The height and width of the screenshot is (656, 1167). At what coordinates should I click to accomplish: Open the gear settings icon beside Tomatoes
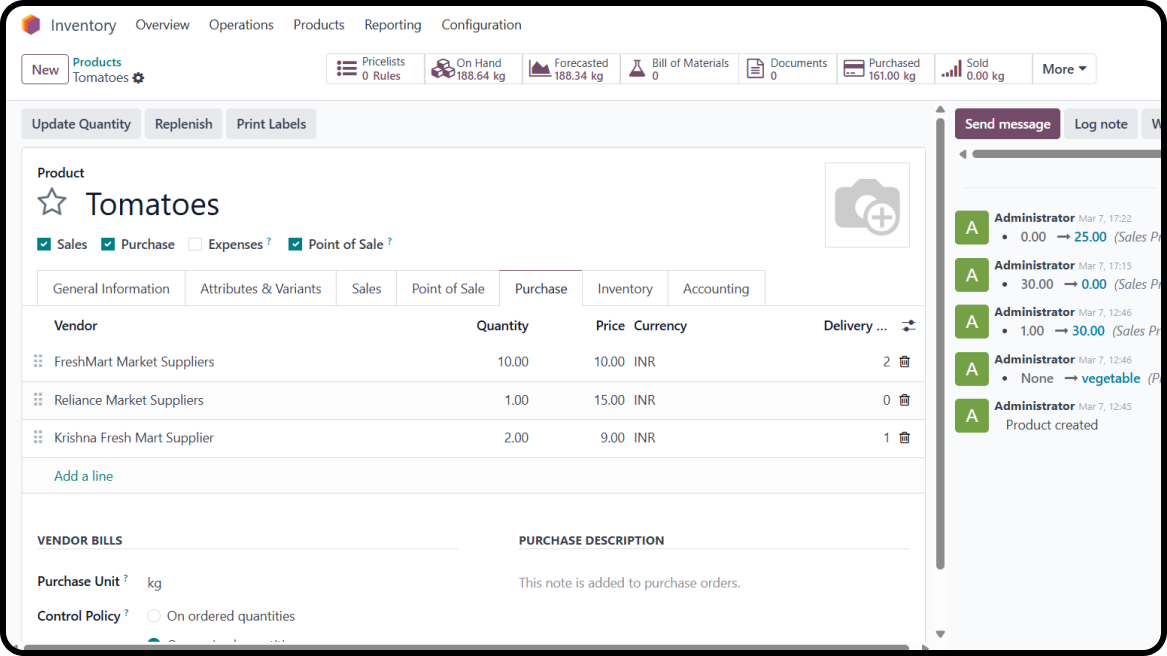pyautogui.click(x=139, y=78)
